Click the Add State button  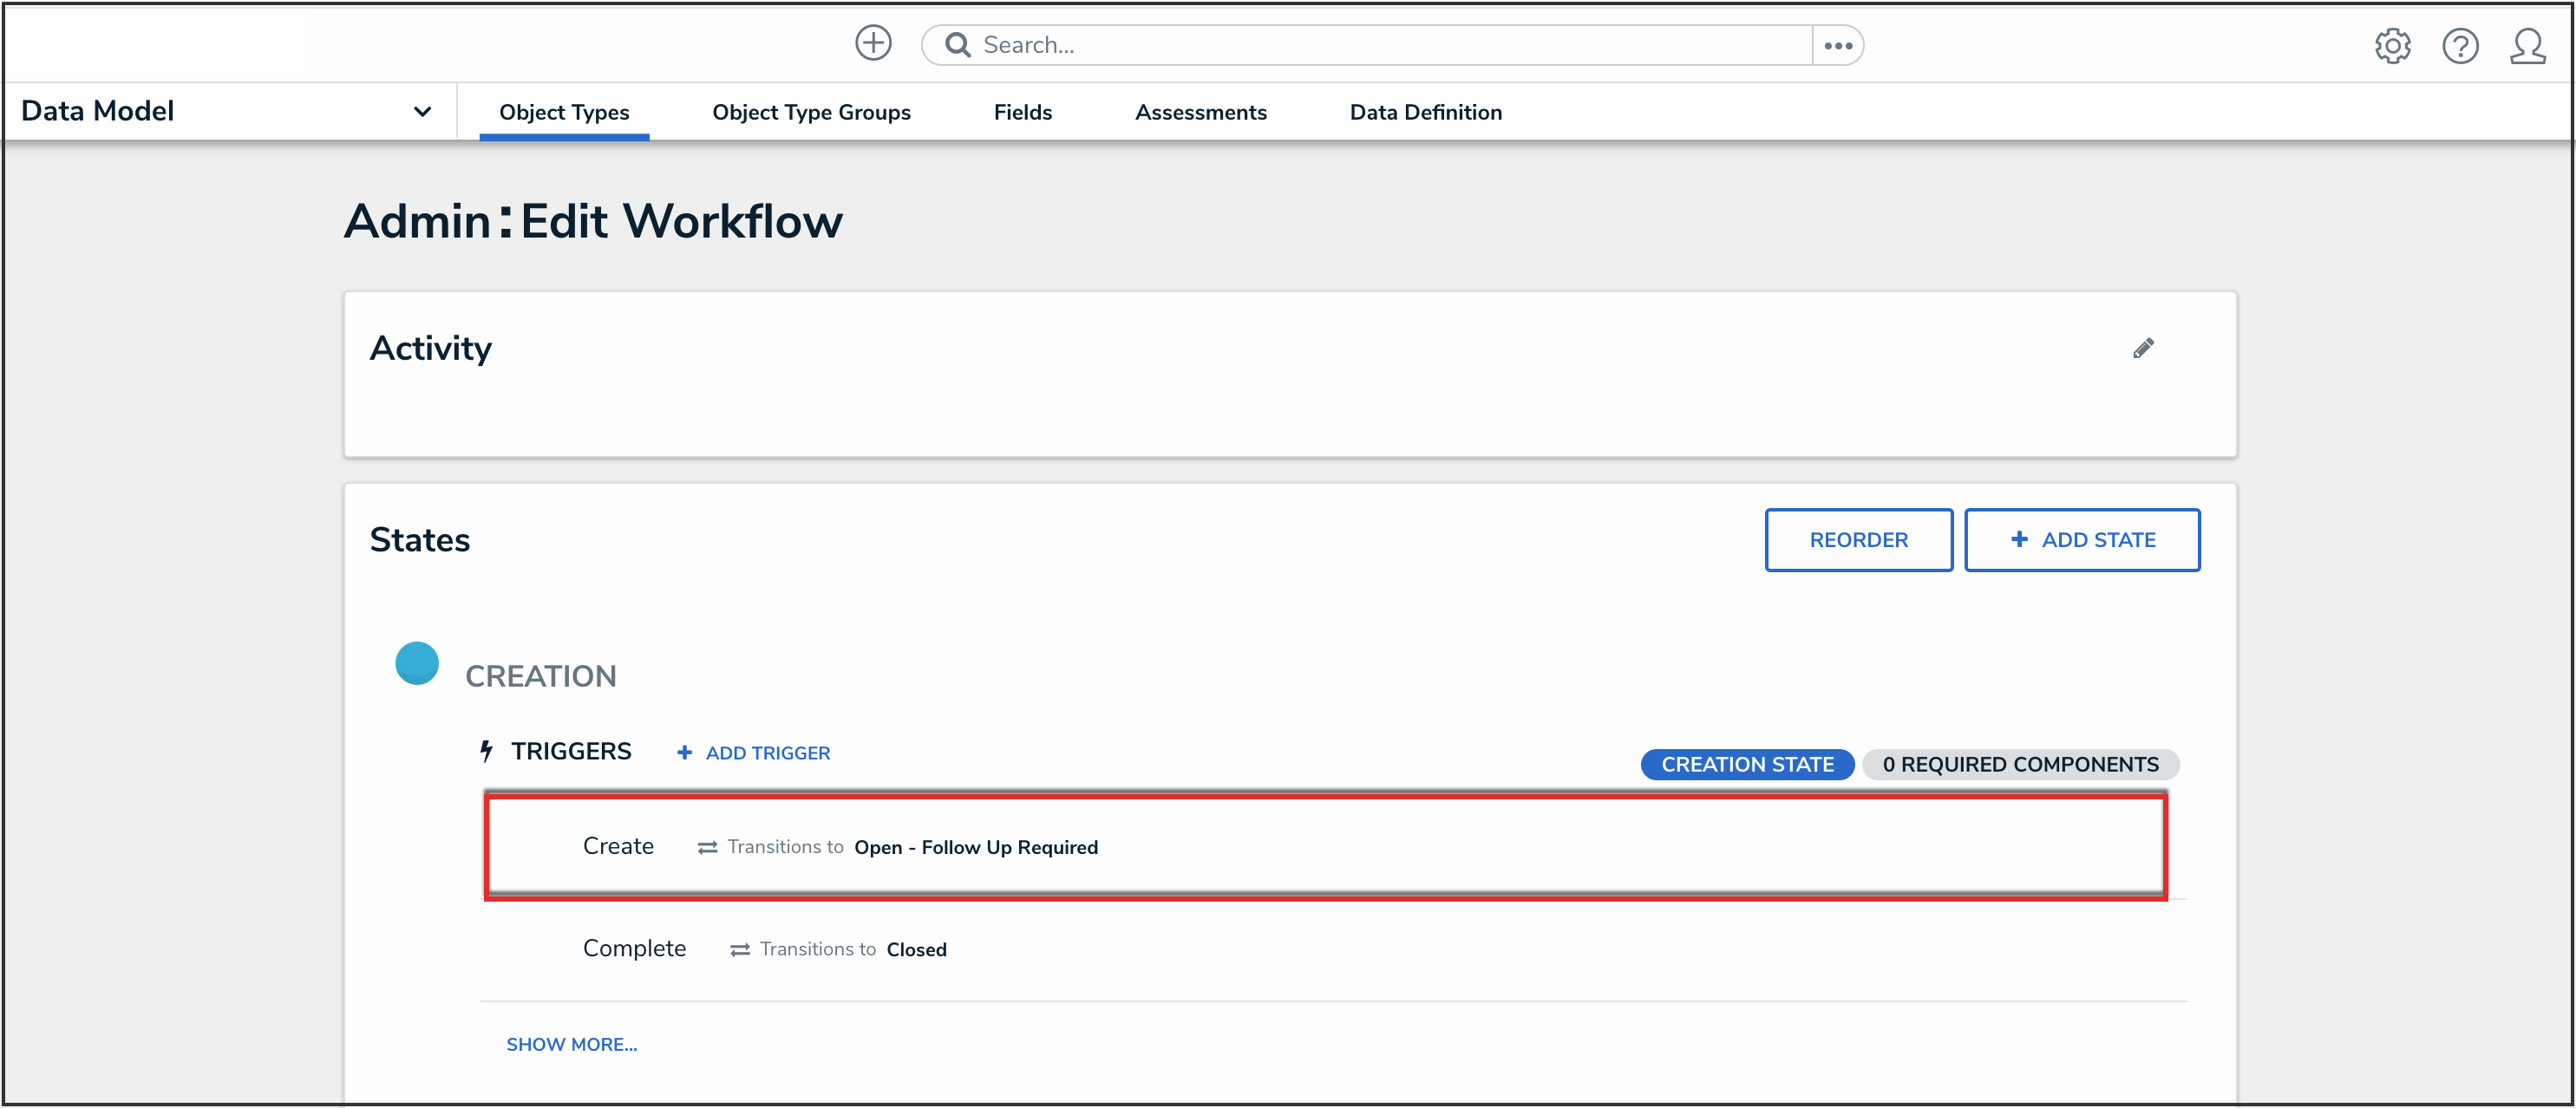tap(2082, 540)
